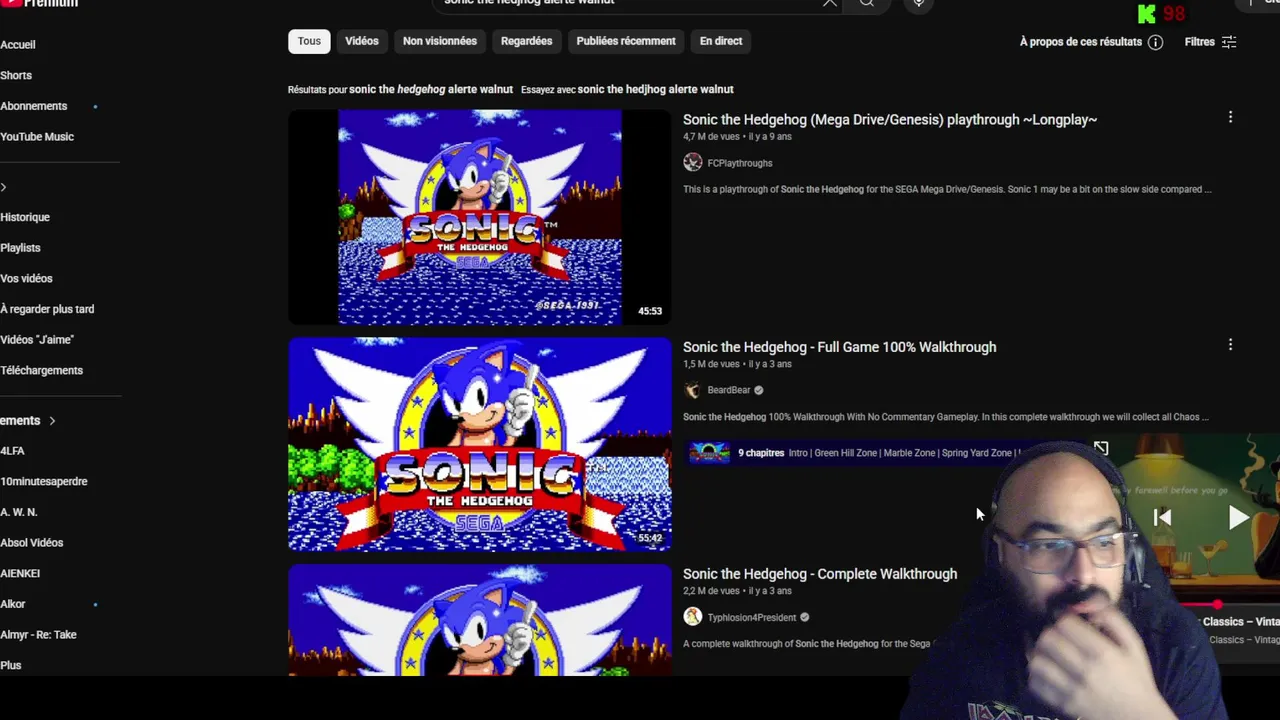The image size is (1280, 720).
Task: Open 'Sonic the Hedgehog - Full Game 100% Walkthrough' title
Action: (839, 347)
